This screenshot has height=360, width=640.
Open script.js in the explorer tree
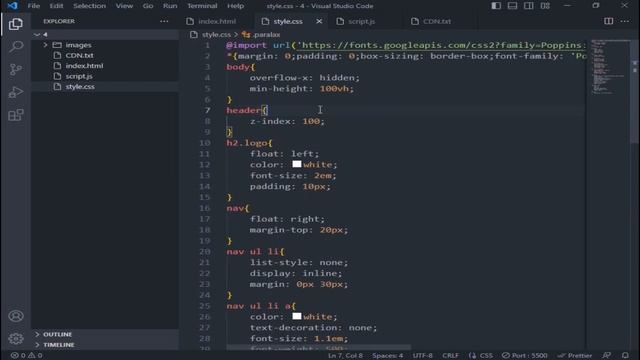coord(79,76)
